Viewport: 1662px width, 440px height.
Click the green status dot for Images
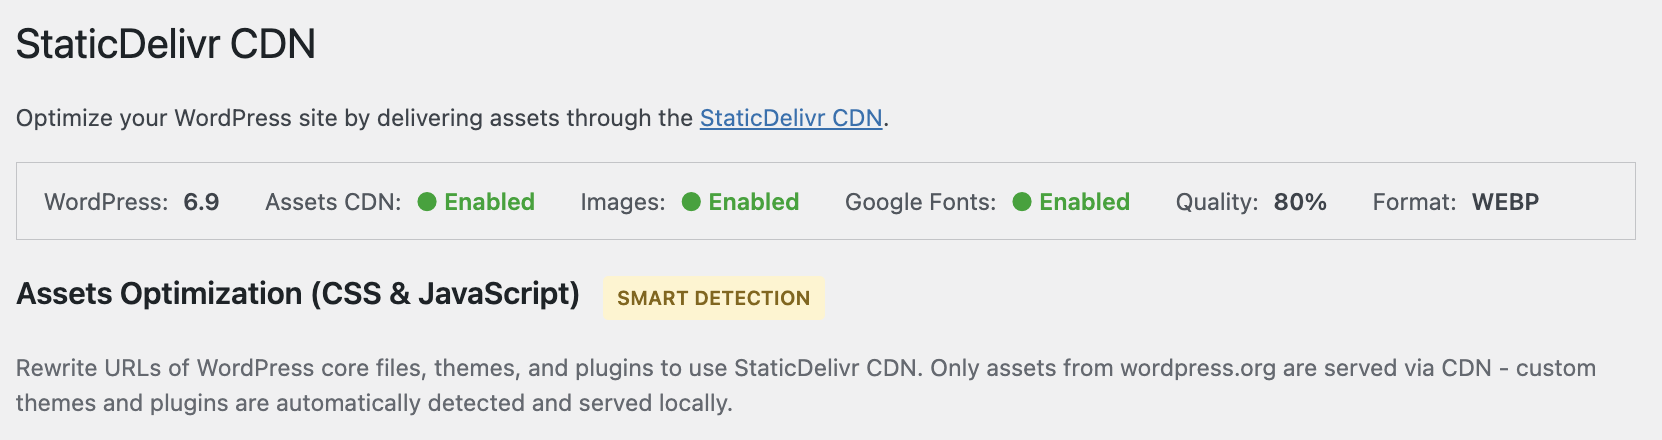click(x=691, y=202)
